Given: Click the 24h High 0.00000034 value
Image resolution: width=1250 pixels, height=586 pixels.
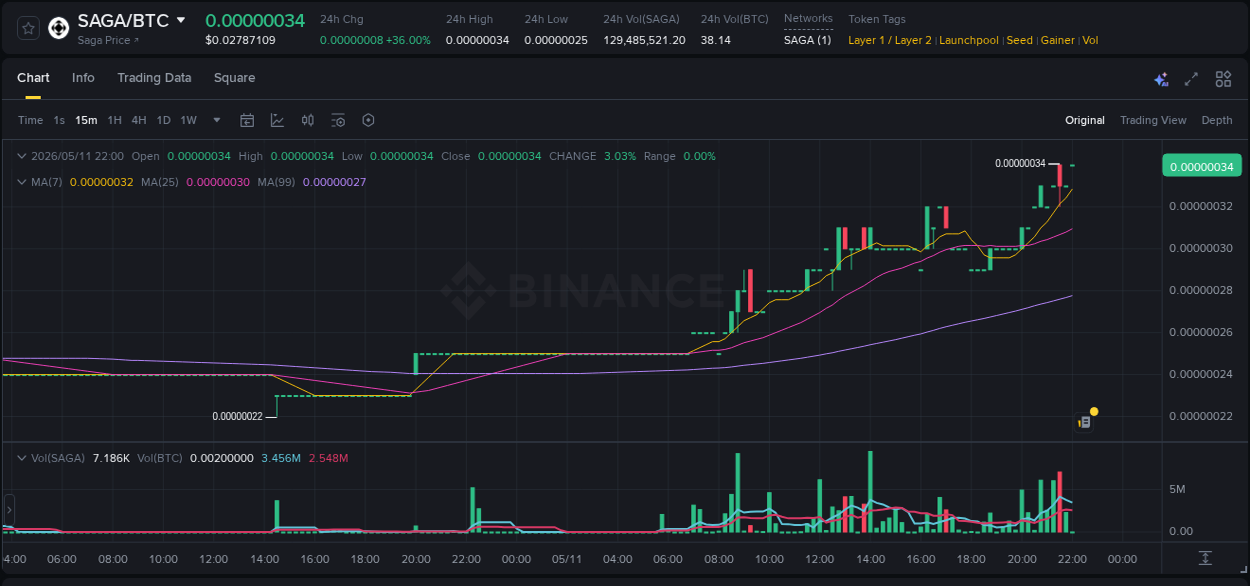Looking at the screenshot, I should pyautogui.click(x=478, y=40).
